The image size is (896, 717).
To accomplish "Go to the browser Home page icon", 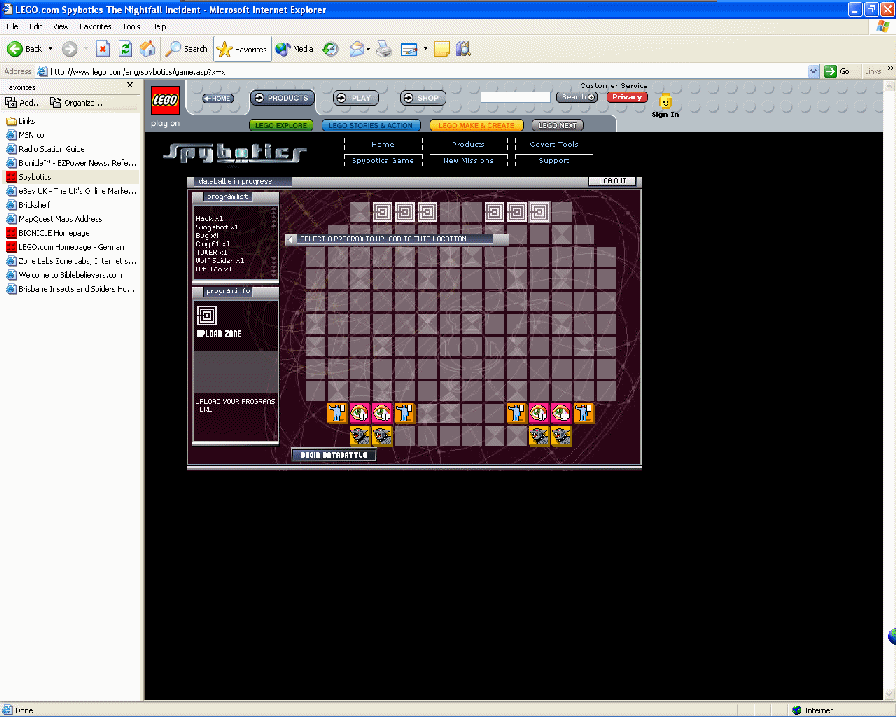I will click(147, 49).
